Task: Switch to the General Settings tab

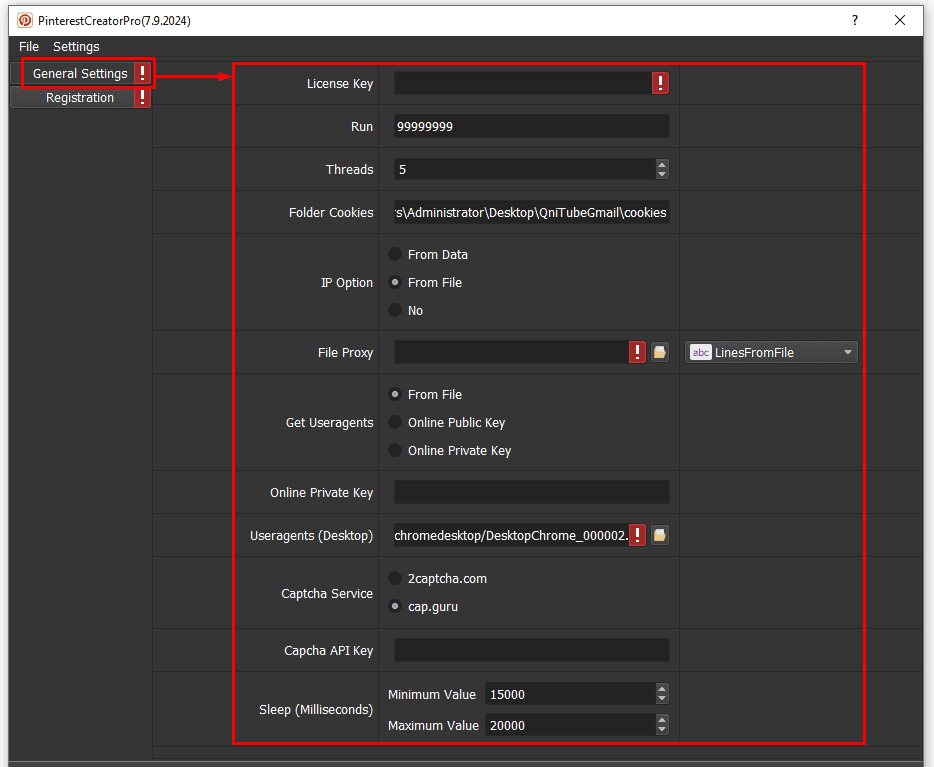Action: (x=80, y=73)
